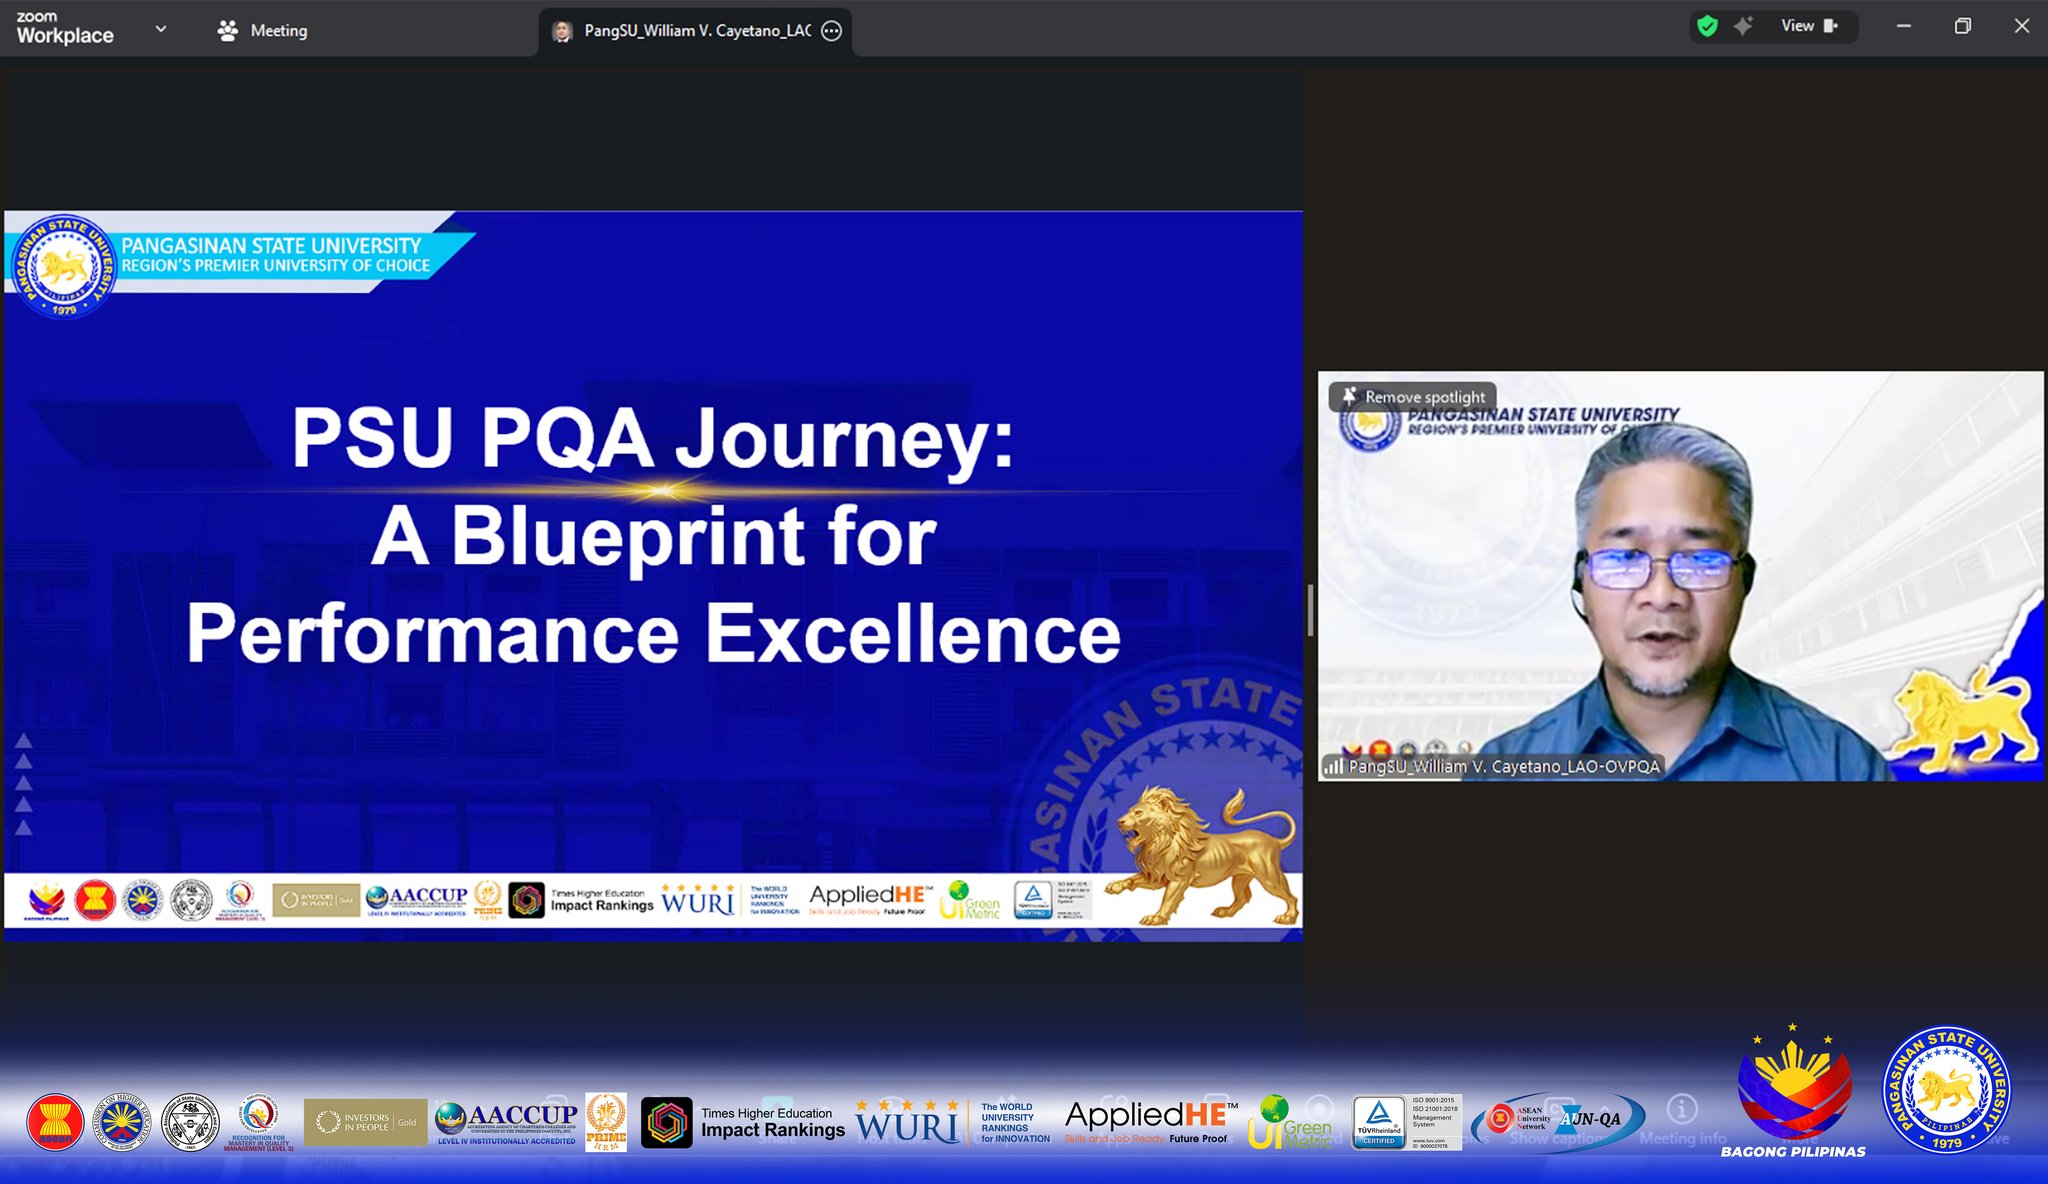Click the divider handle beside shared screen
The image size is (2048, 1184).
pyautogui.click(x=1310, y=610)
